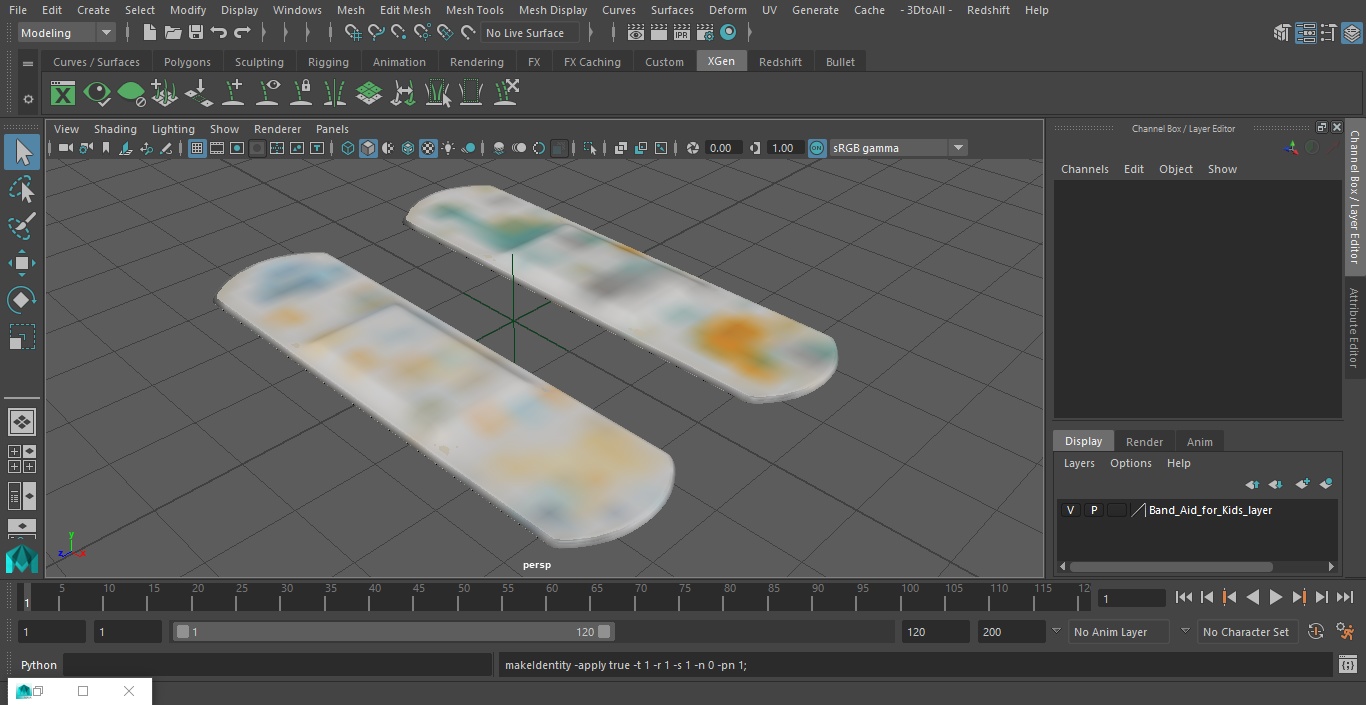
Task: Play animation forwards button
Action: [x=1276, y=597]
